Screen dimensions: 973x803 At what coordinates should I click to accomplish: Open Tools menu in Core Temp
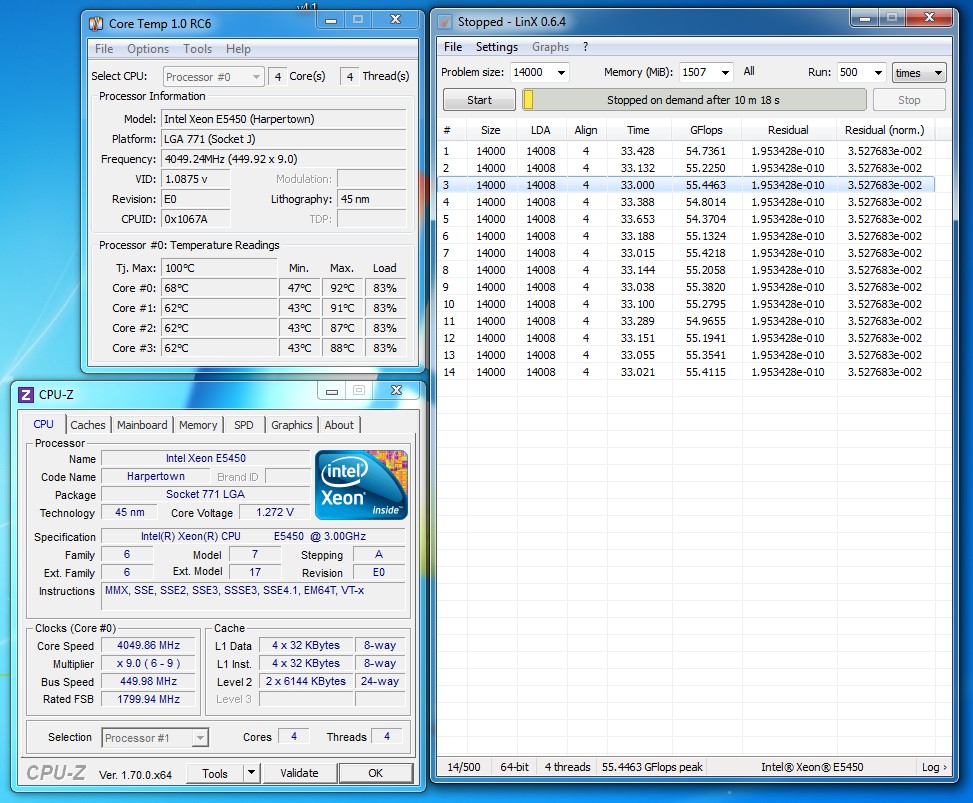[x=197, y=48]
